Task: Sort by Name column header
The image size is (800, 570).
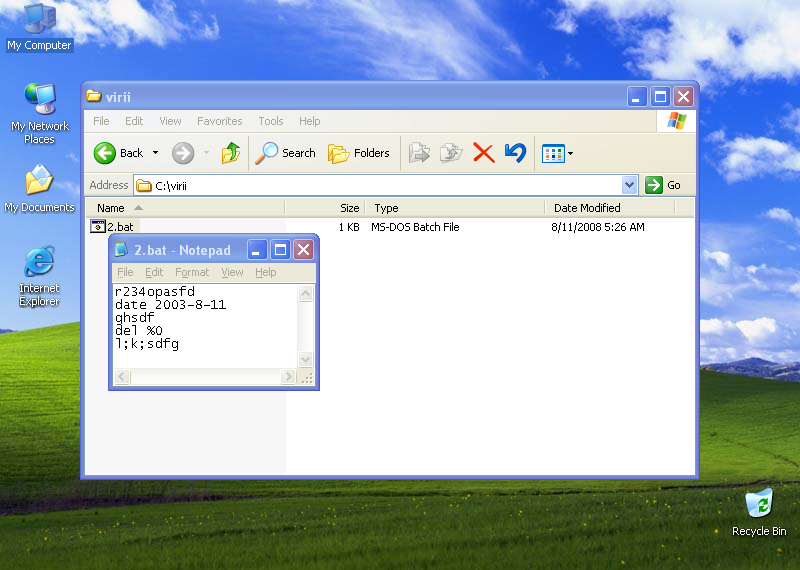Action: click(185, 208)
